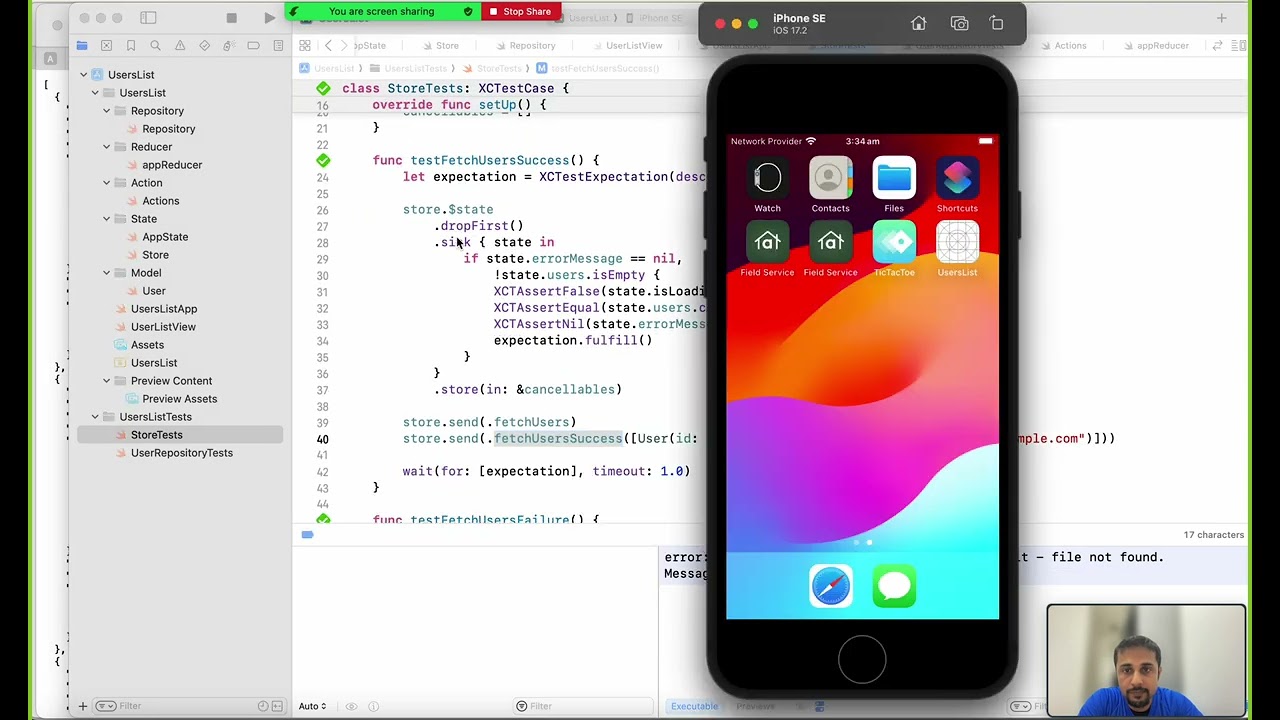The height and width of the screenshot is (720, 1280).
Task: Open the Debug navigator
Action: pos(229,45)
